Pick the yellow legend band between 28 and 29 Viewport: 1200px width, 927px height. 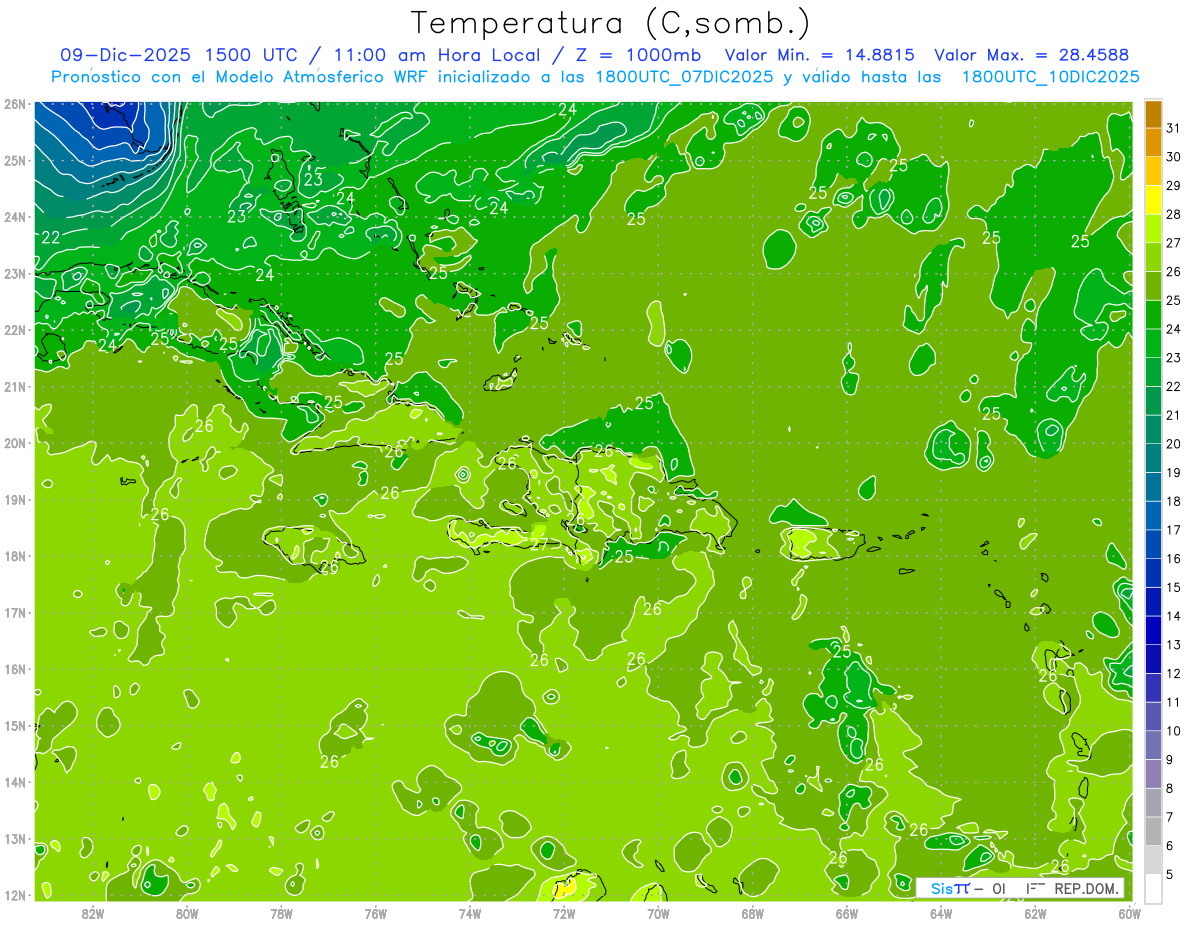click(1153, 200)
